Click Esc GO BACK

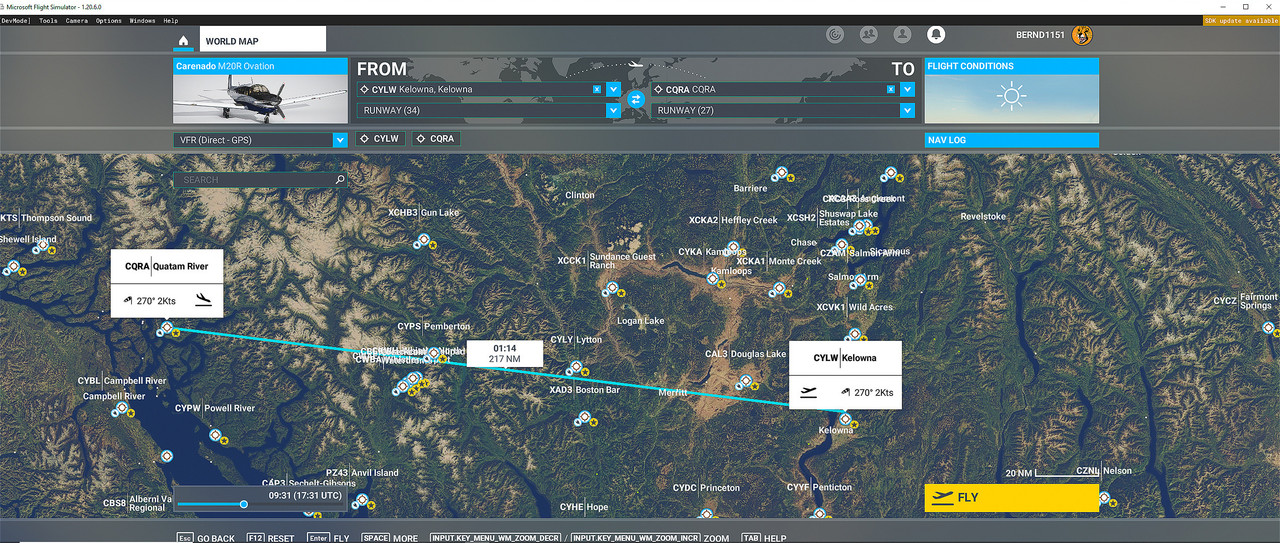pyautogui.click(x=206, y=538)
